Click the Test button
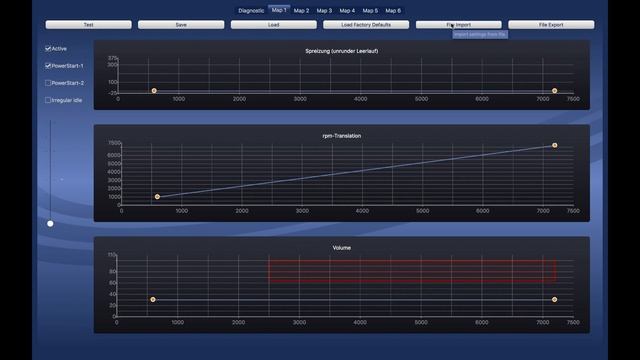Image resolution: width=640 pixels, height=360 pixels. [x=89, y=25]
